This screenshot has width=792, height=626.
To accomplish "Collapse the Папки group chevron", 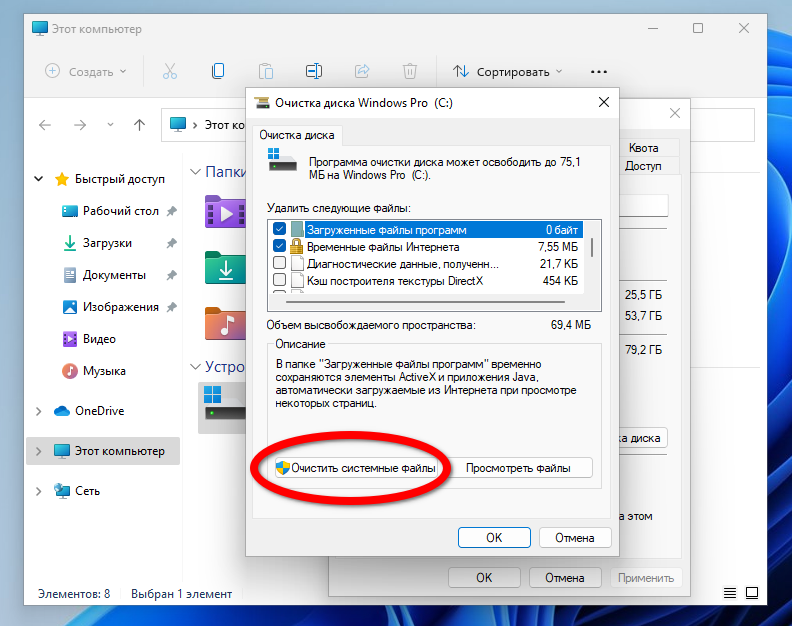I will click(195, 172).
